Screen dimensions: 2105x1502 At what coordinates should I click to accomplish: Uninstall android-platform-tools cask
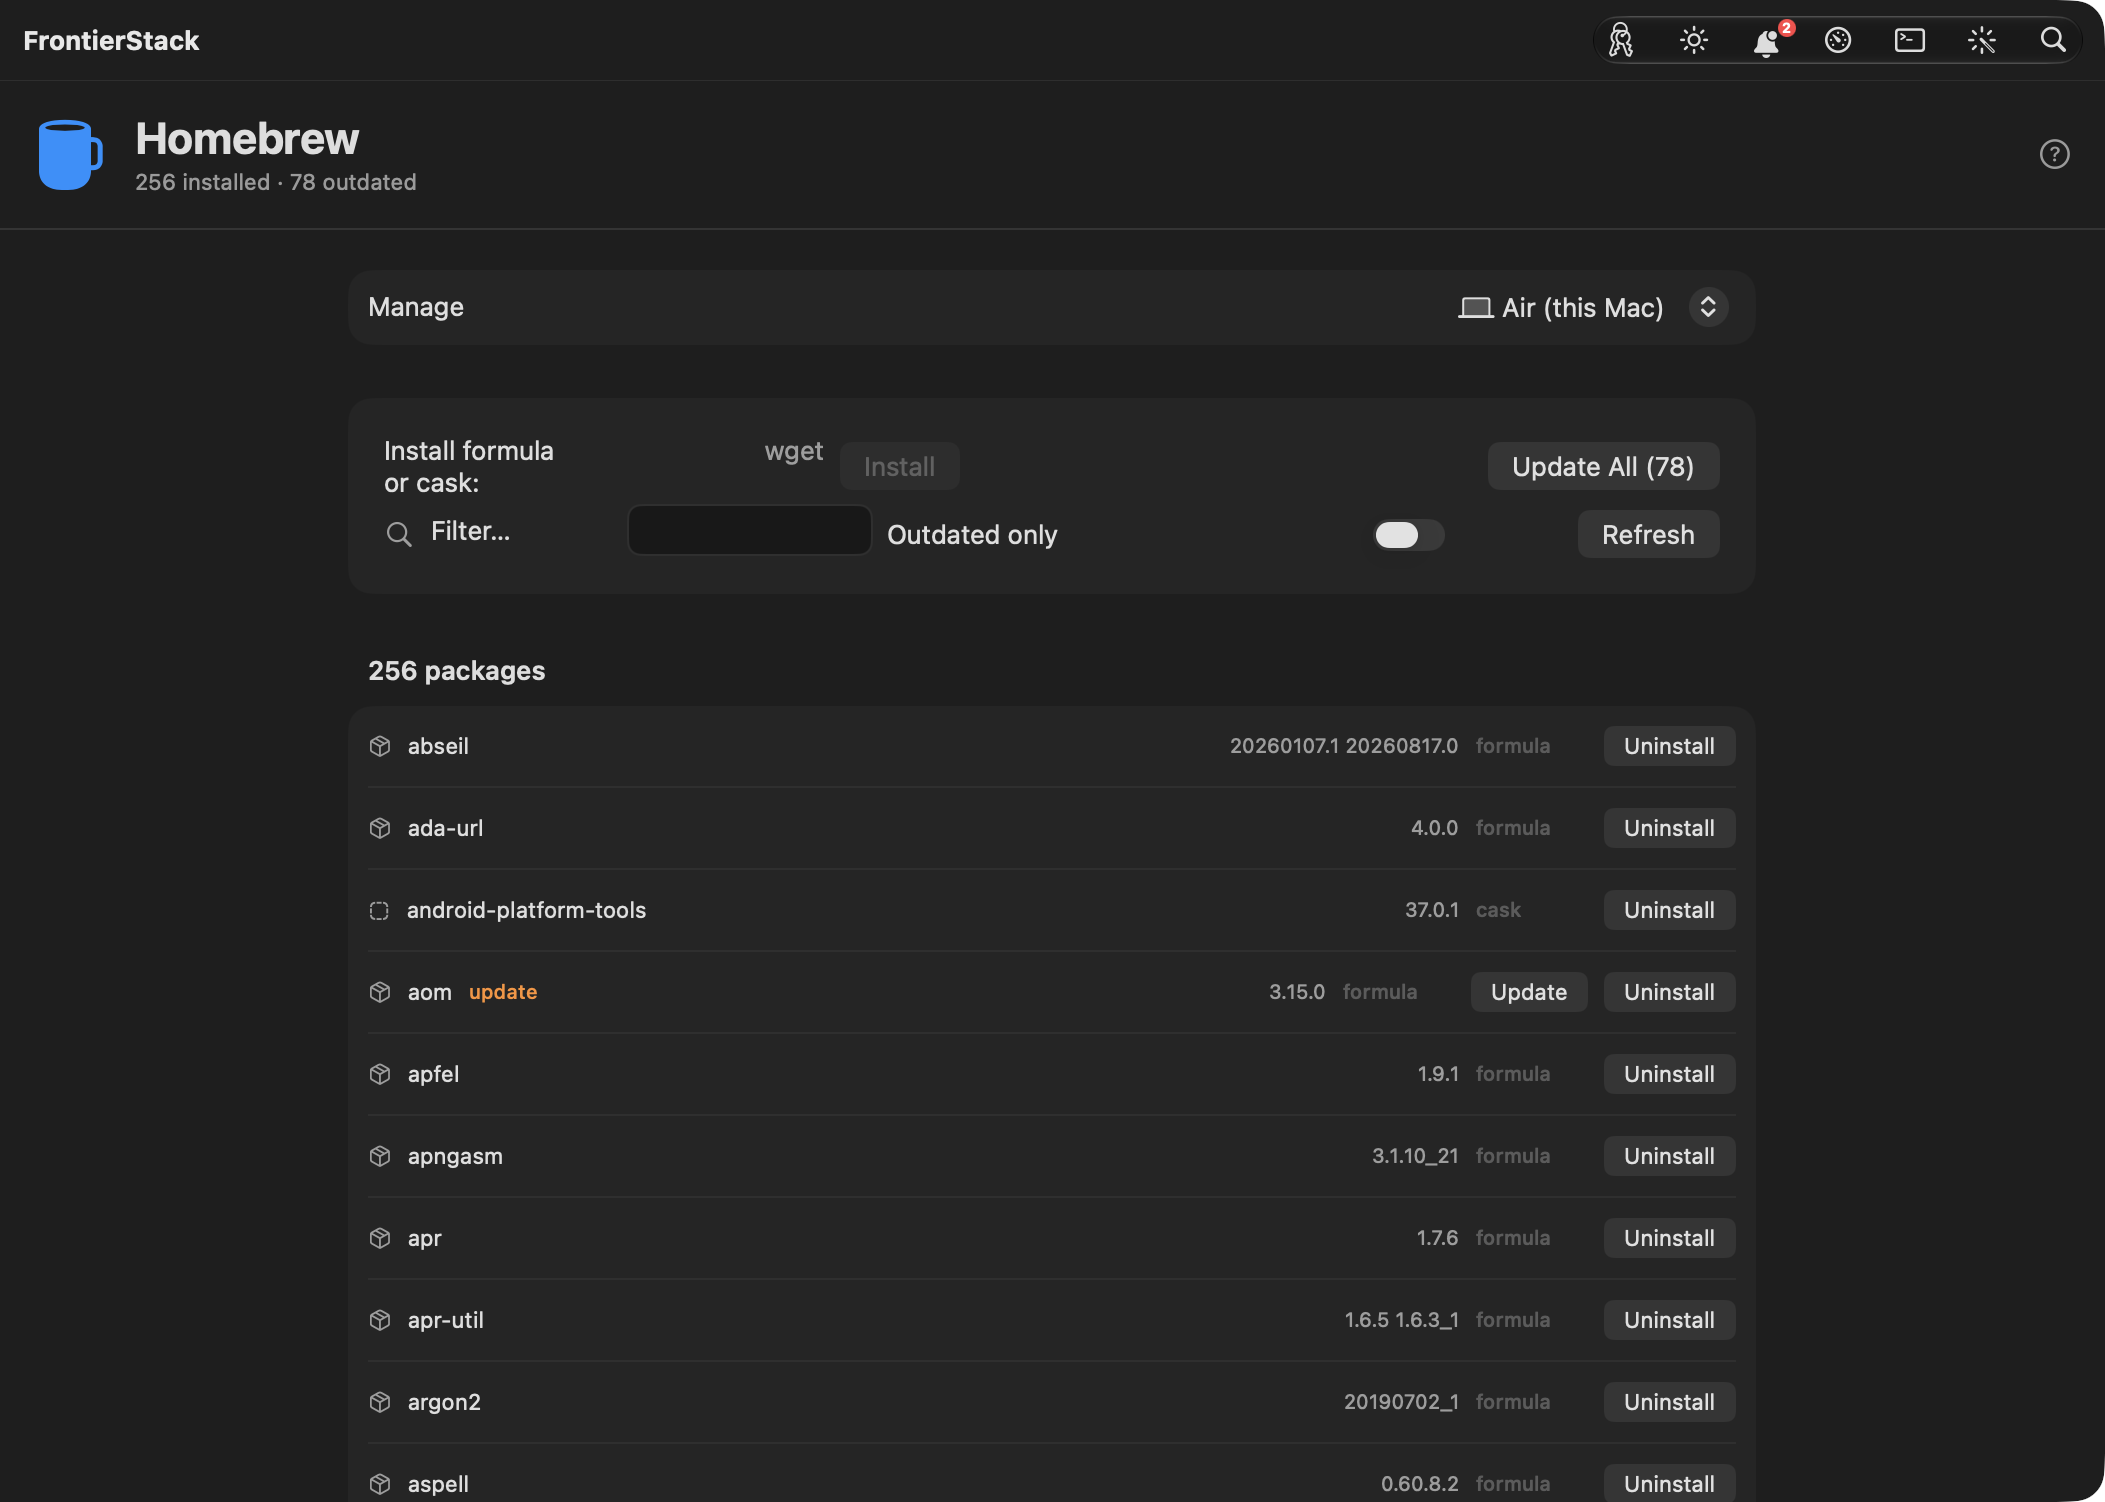(1669, 910)
